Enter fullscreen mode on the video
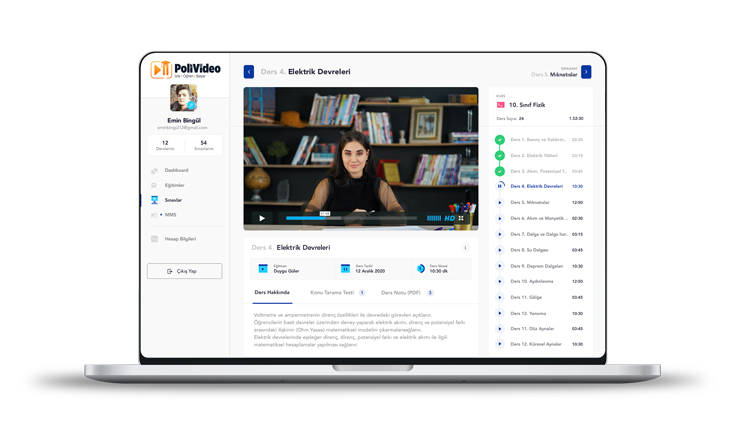 pyautogui.click(x=461, y=218)
